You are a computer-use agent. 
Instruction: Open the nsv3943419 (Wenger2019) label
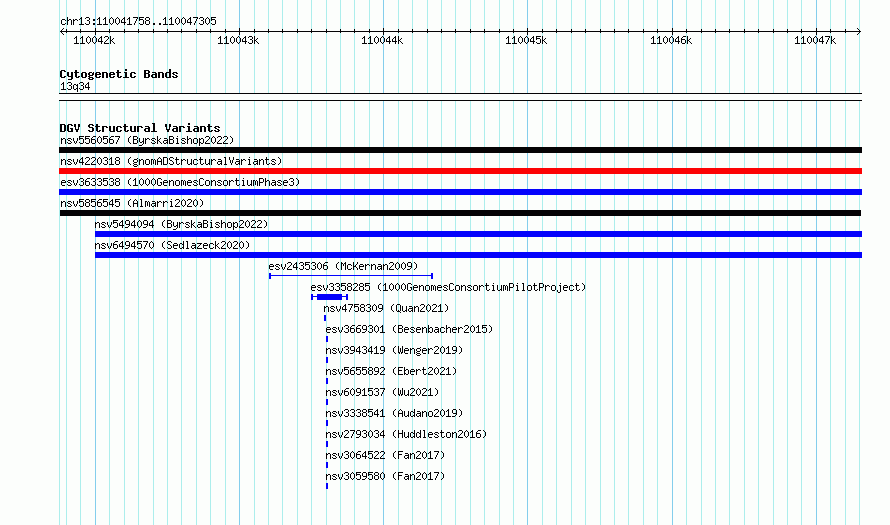394,350
